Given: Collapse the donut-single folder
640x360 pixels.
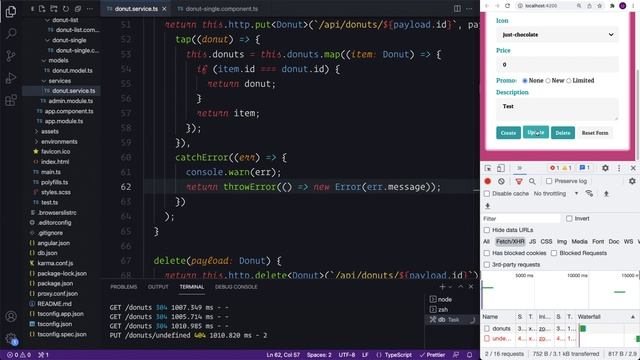Looking at the screenshot, I should pos(47,40).
